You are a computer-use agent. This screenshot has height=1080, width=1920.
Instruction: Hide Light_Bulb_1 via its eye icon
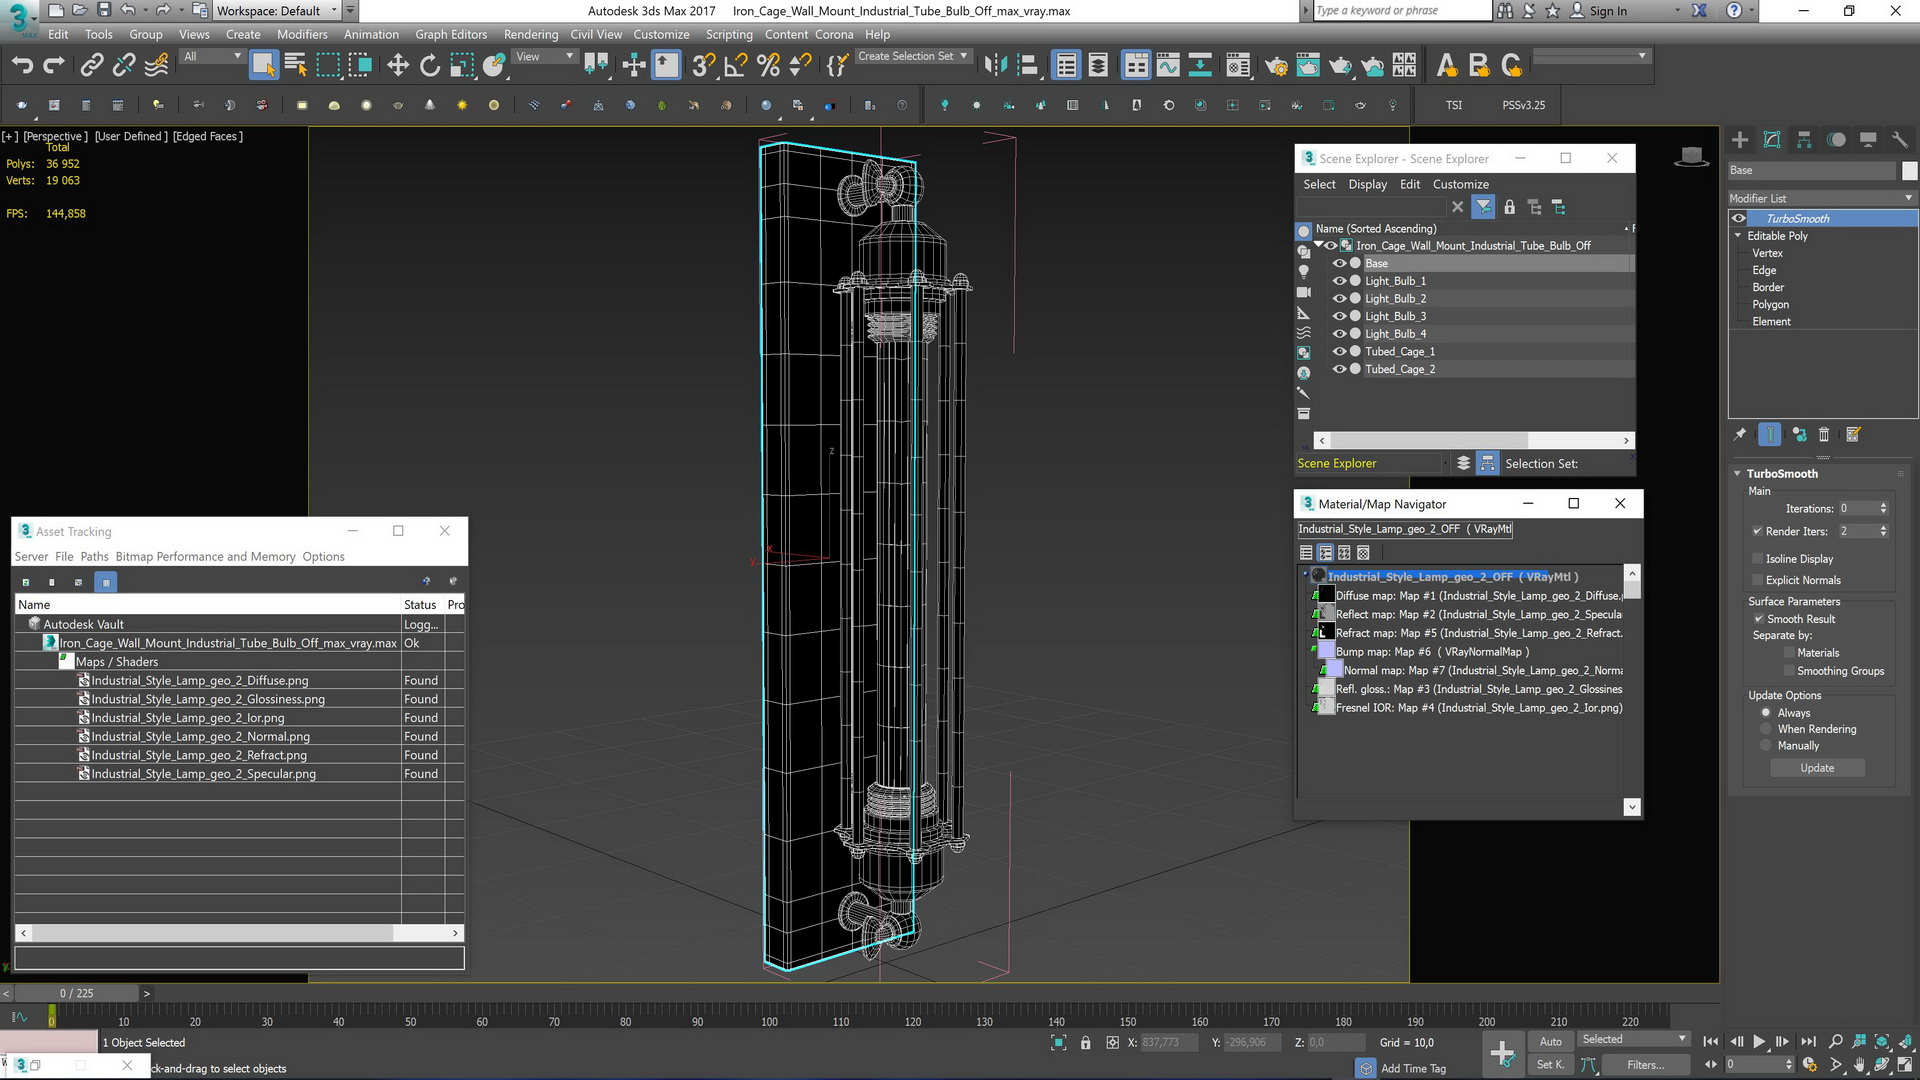(1339, 281)
